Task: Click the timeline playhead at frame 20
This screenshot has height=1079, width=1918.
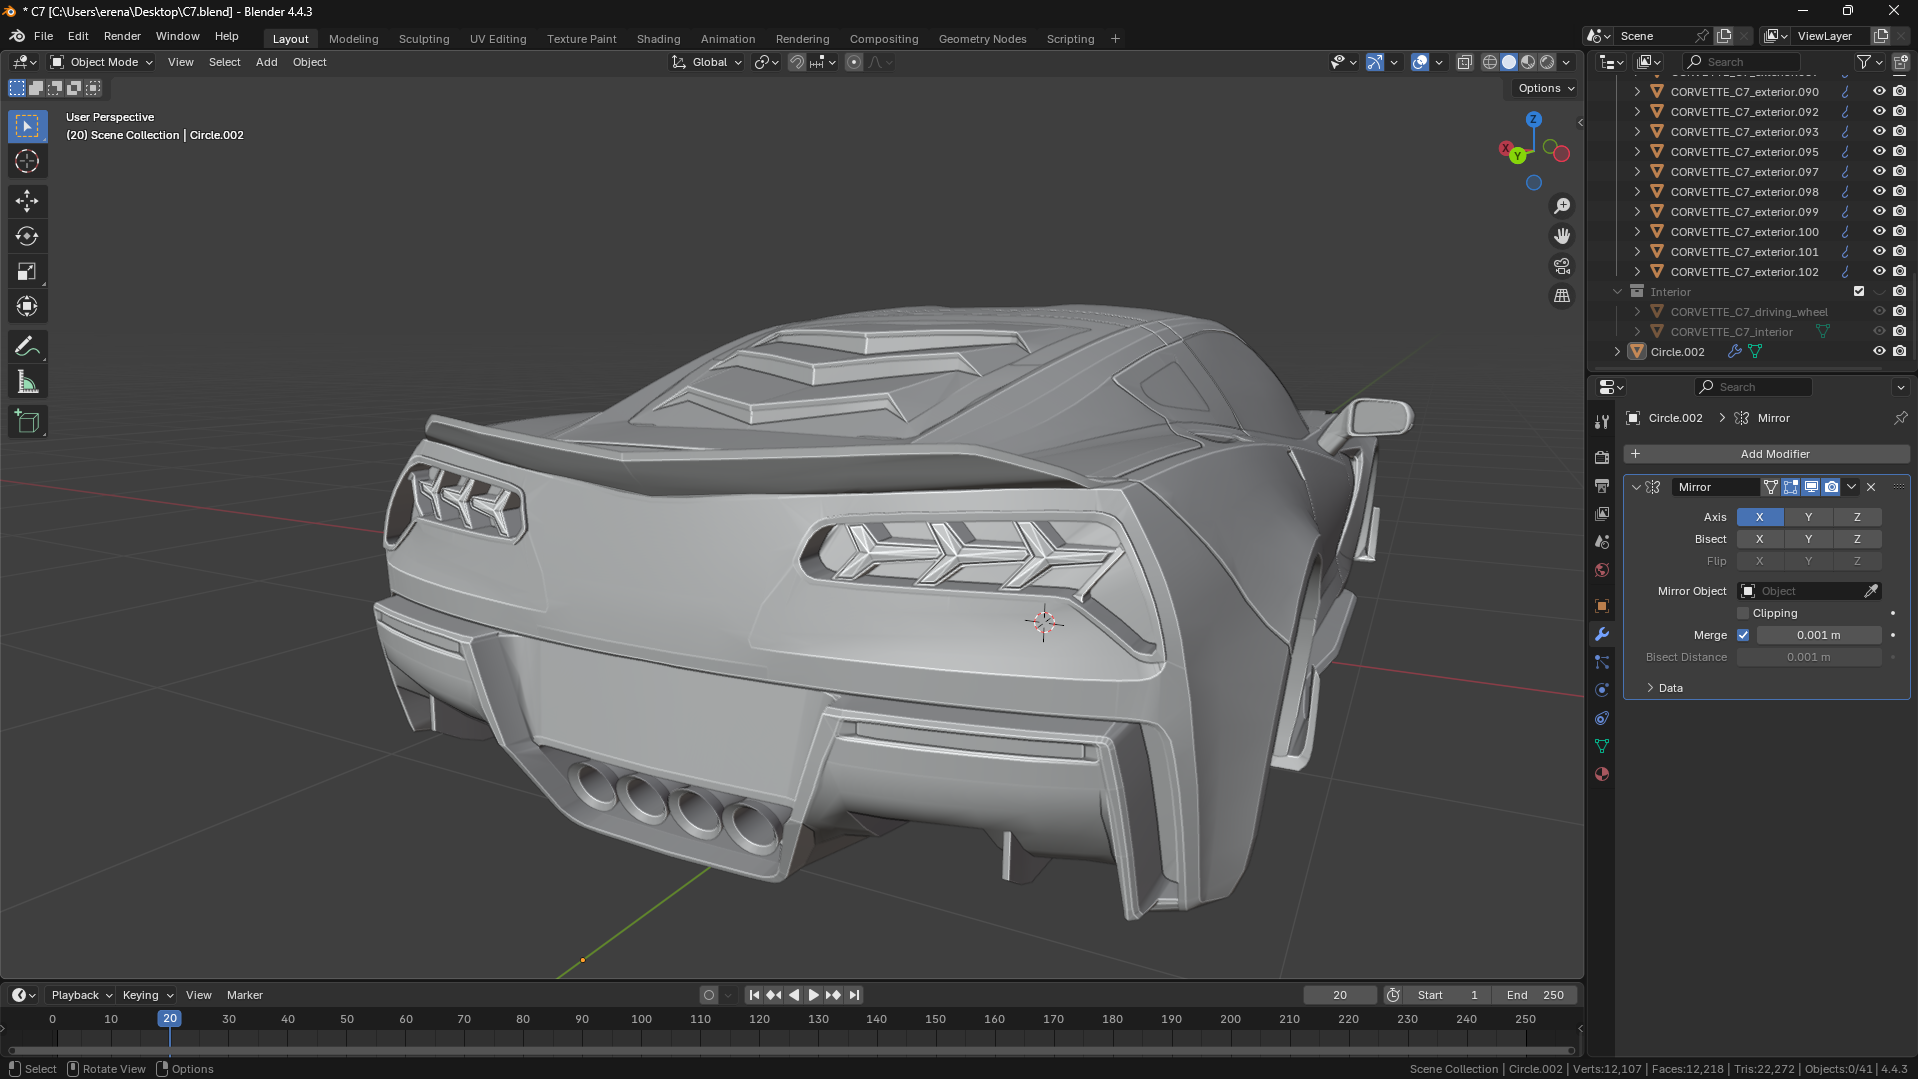Action: point(169,1019)
